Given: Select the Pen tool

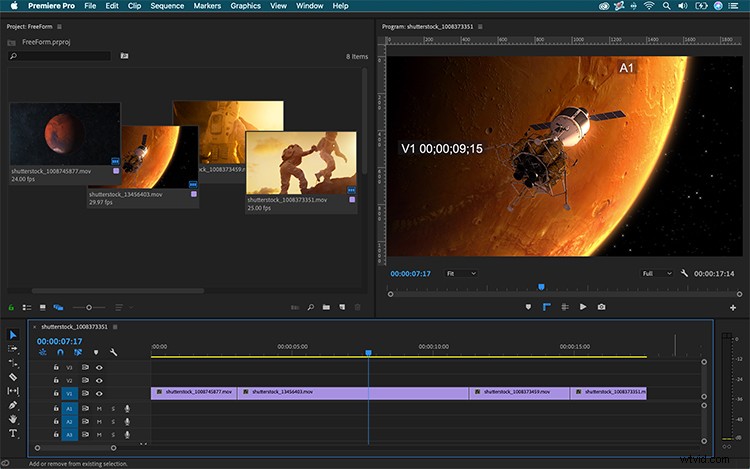Looking at the screenshot, I should 13,405.
